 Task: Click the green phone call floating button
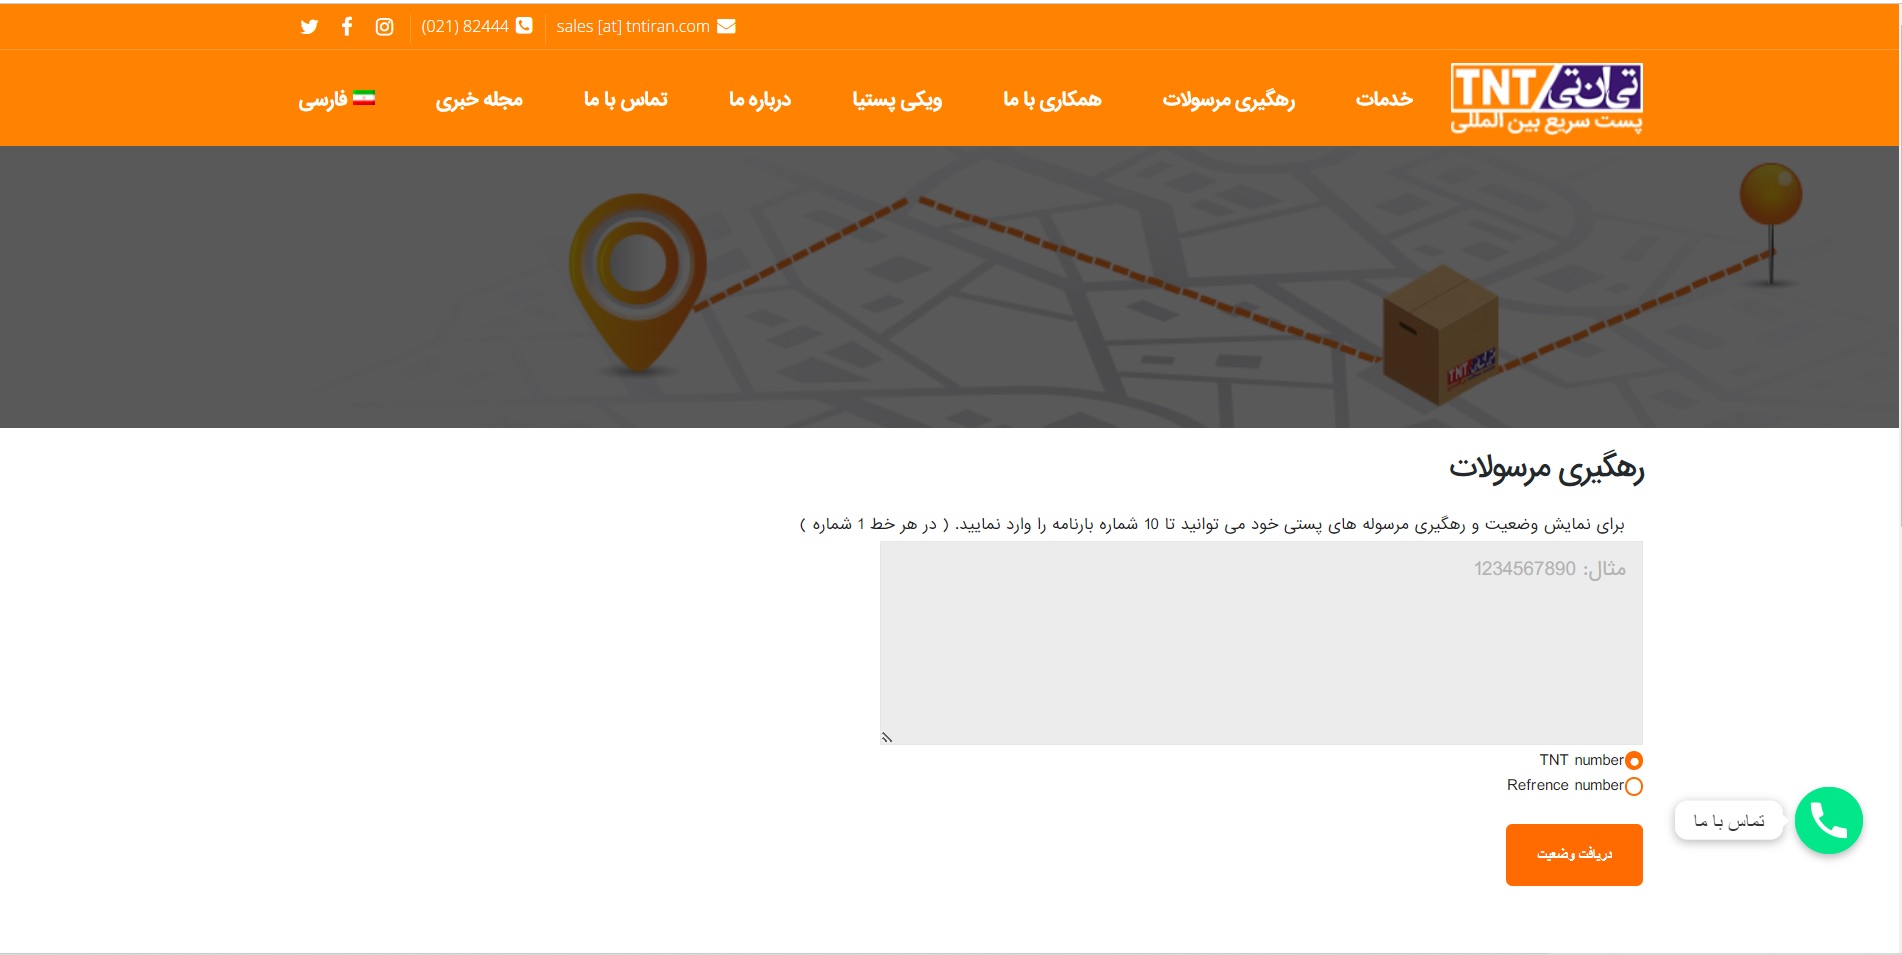(x=1828, y=821)
